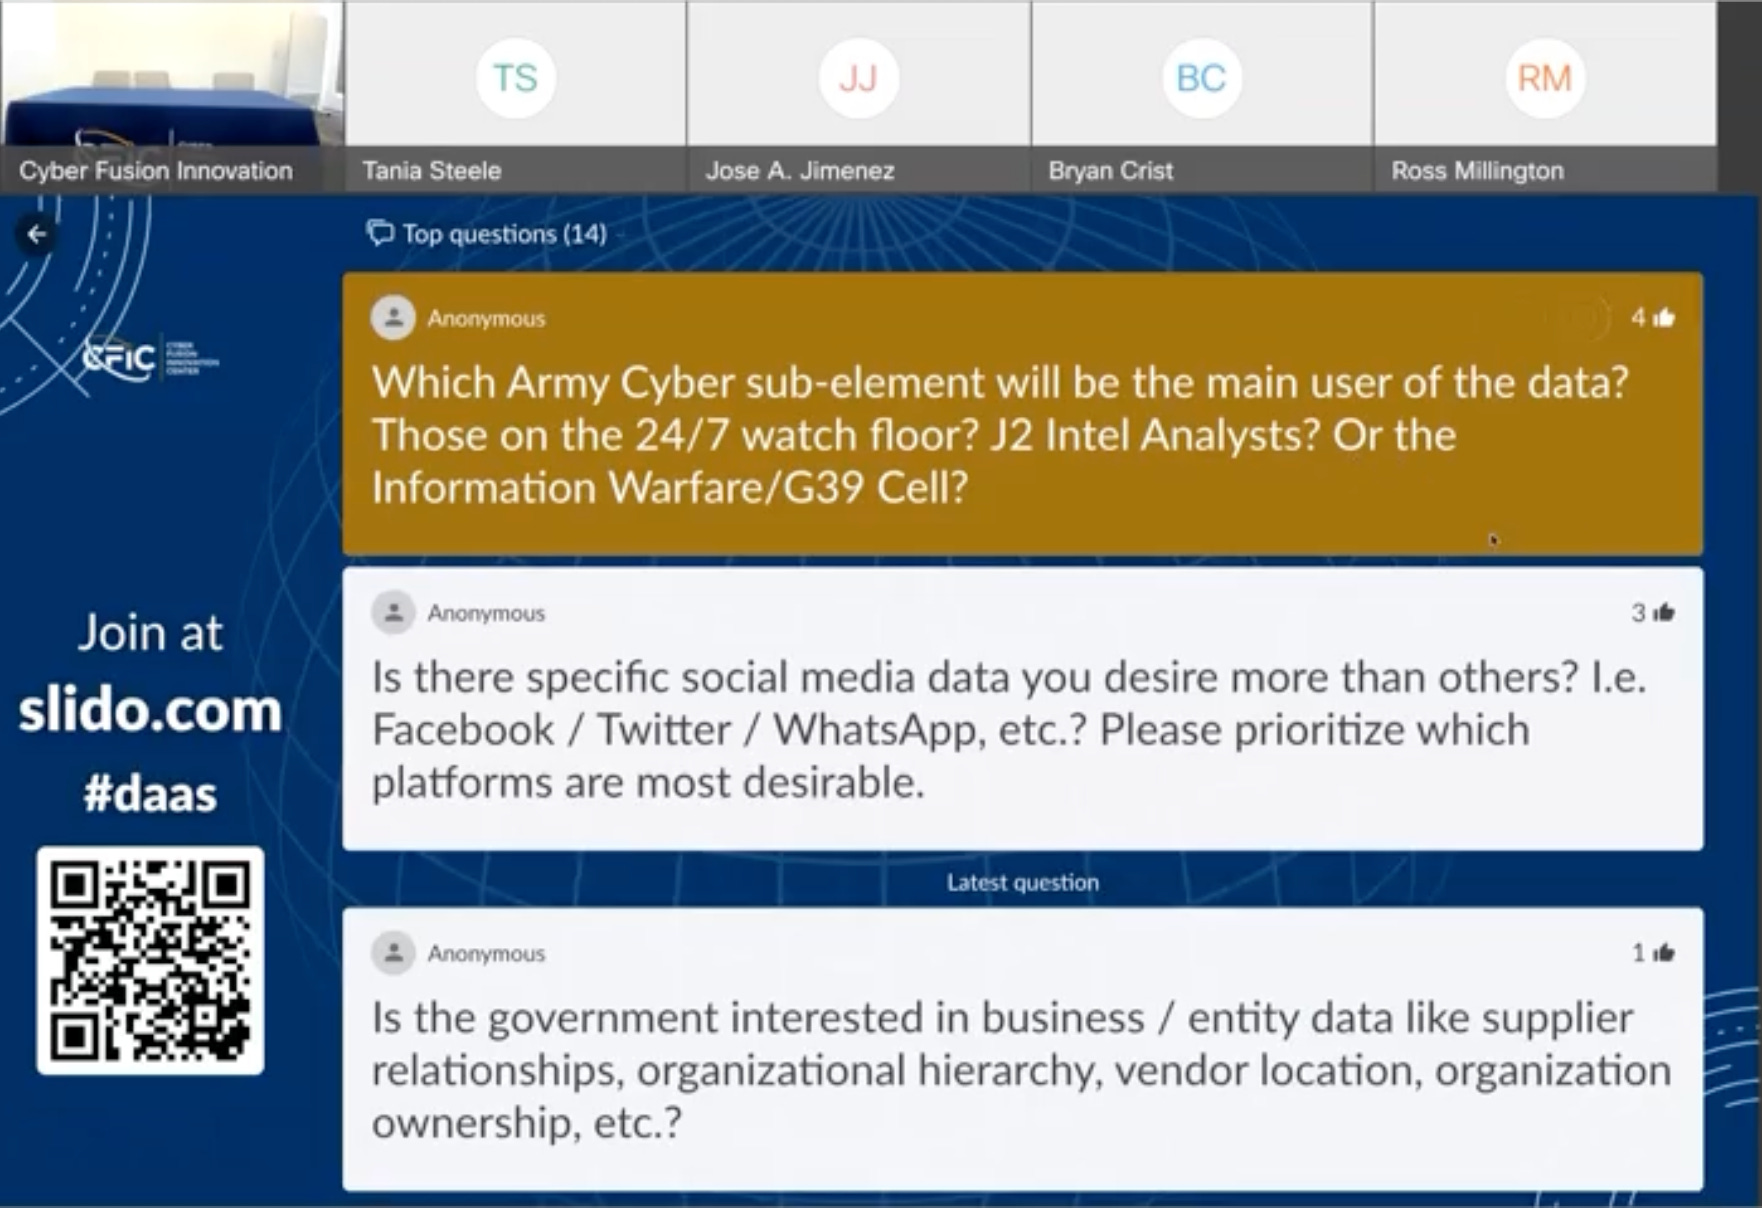This screenshot has width=1762, height=1208.
Task: Click the Tania Steele name label
Action: 432,171
